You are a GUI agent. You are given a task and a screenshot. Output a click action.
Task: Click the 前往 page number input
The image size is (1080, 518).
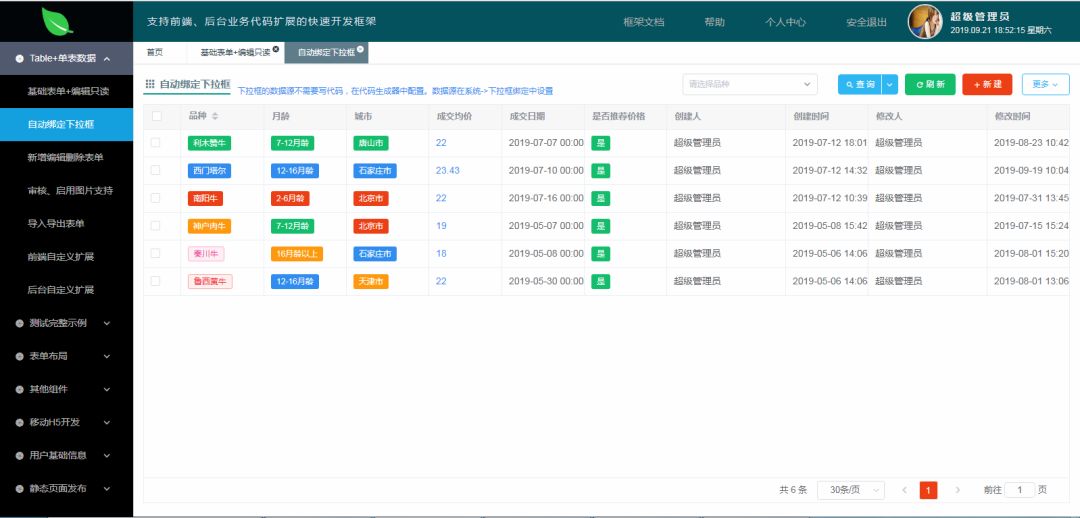[1019, 490]
